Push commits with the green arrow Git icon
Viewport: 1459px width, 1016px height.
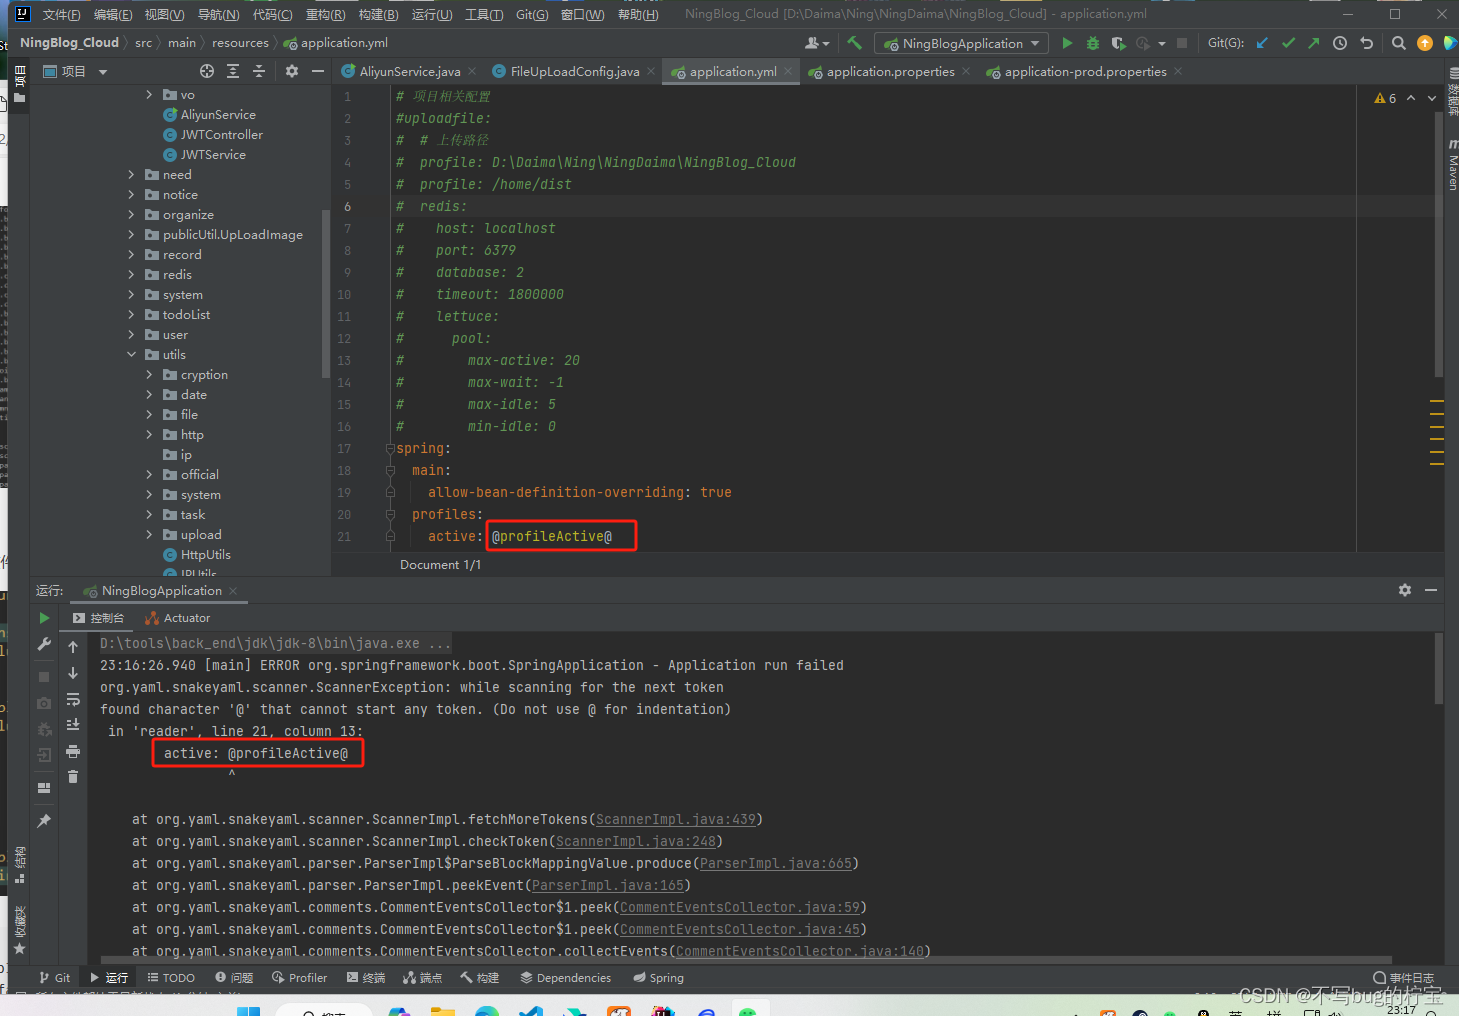click(1312, 43)
